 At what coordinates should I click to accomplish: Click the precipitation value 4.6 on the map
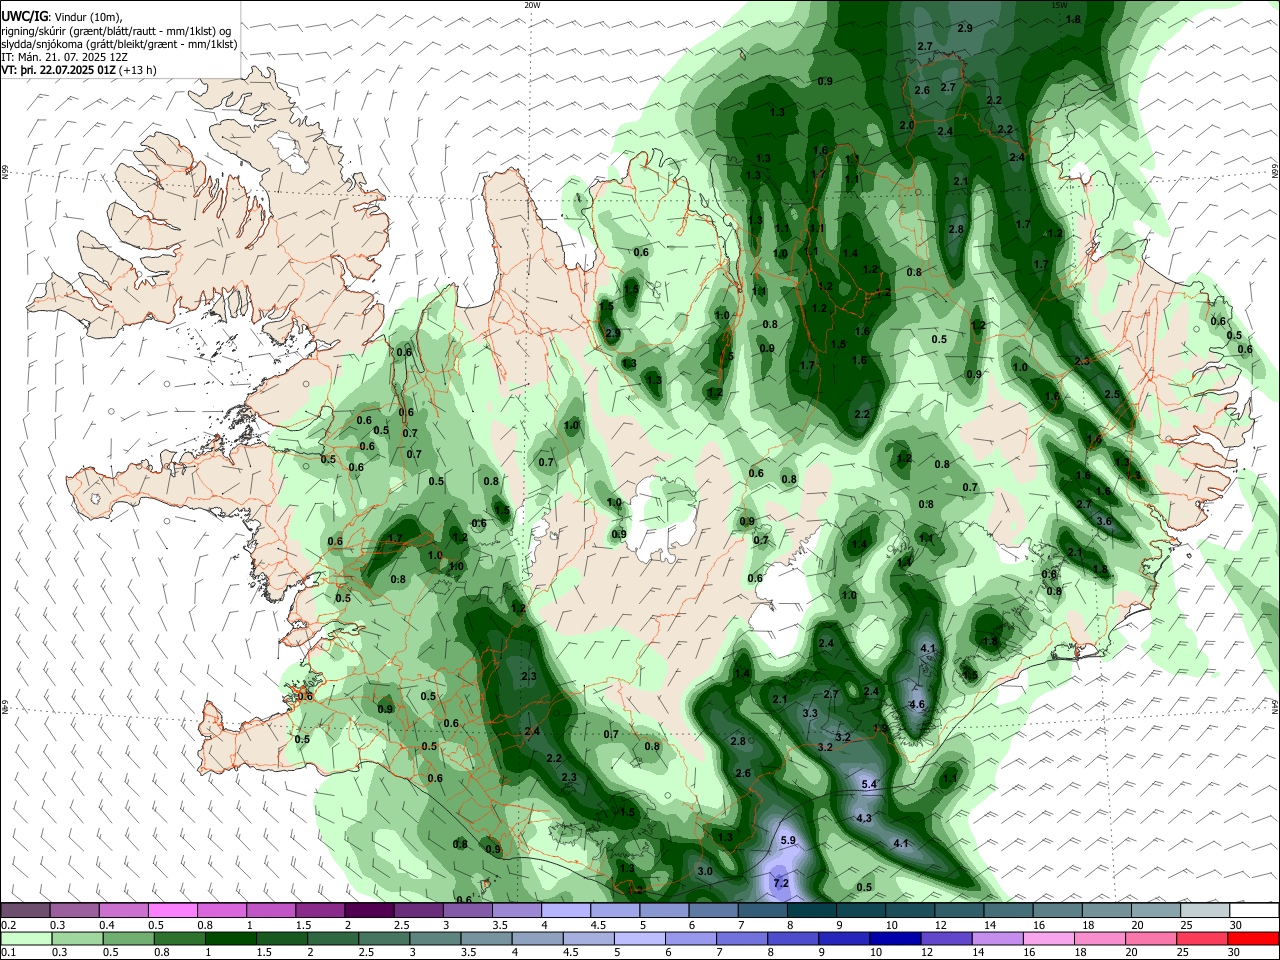(917, 705)
